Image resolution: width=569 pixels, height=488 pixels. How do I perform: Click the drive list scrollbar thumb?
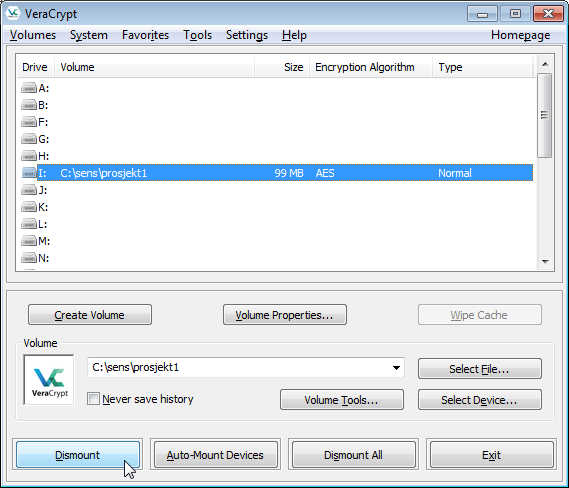click(x=545, y=115)
